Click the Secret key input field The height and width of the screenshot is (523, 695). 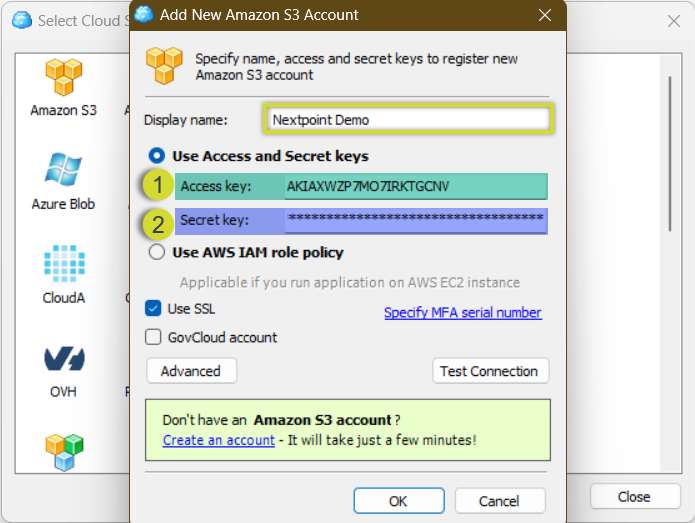(416, 221)
